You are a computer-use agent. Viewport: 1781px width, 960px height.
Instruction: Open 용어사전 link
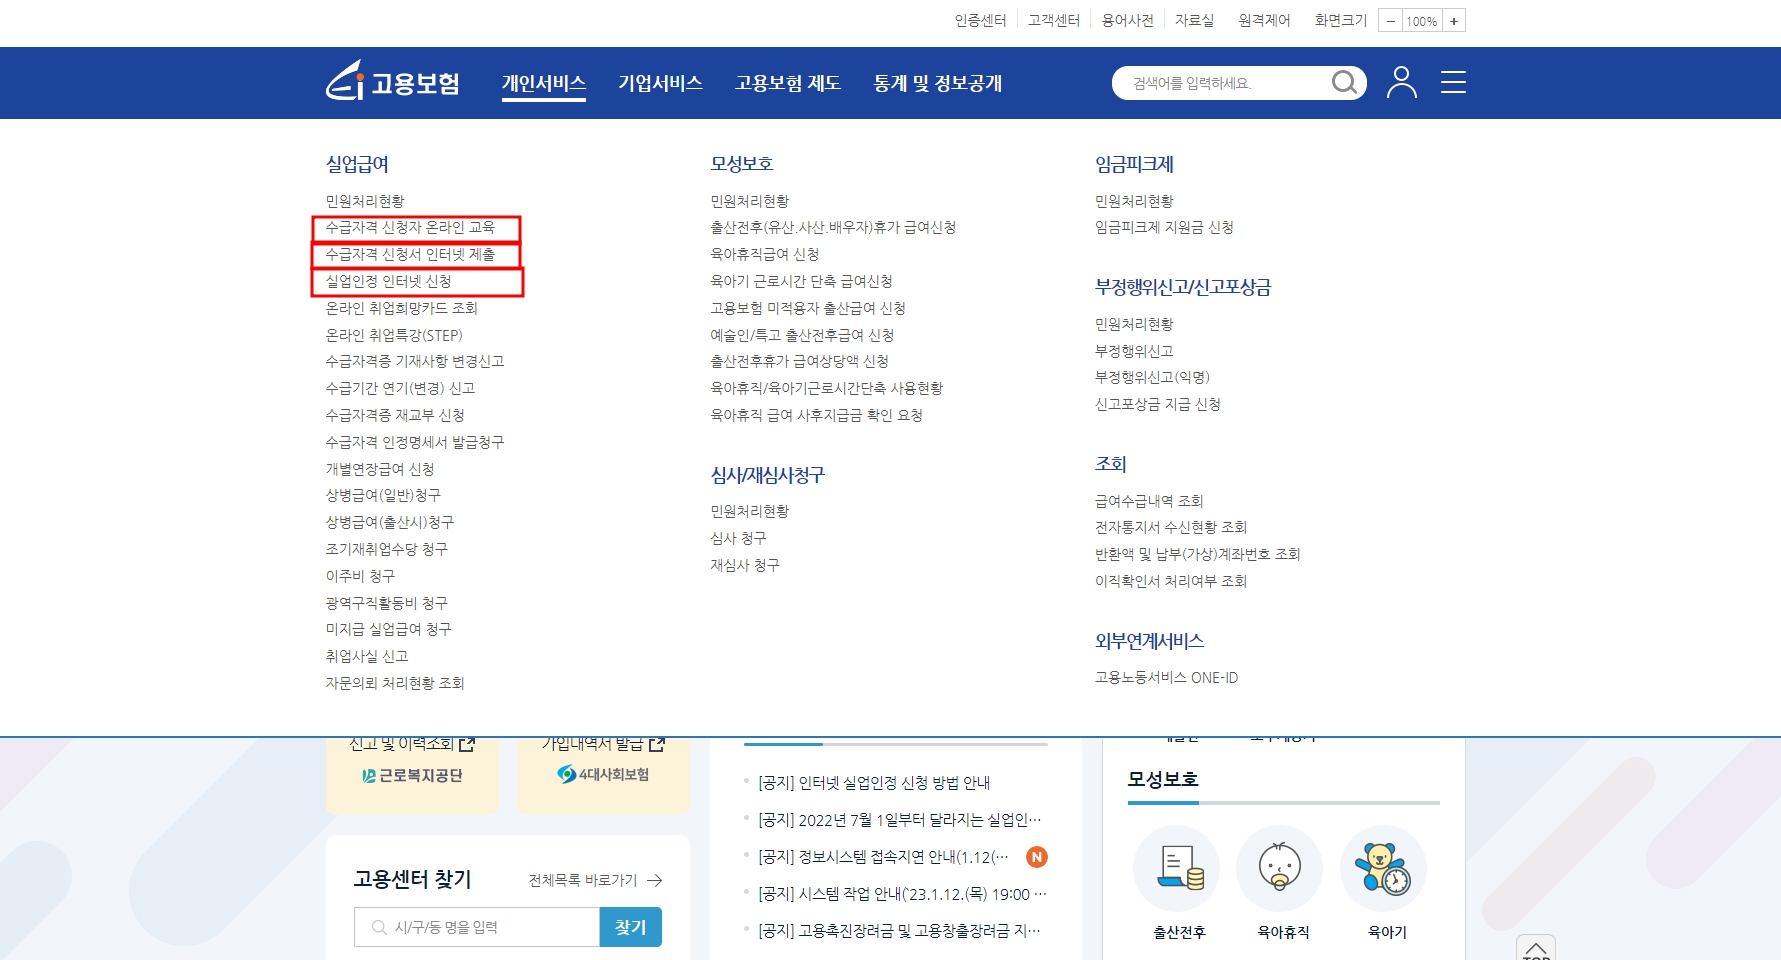coord(1128,20)
